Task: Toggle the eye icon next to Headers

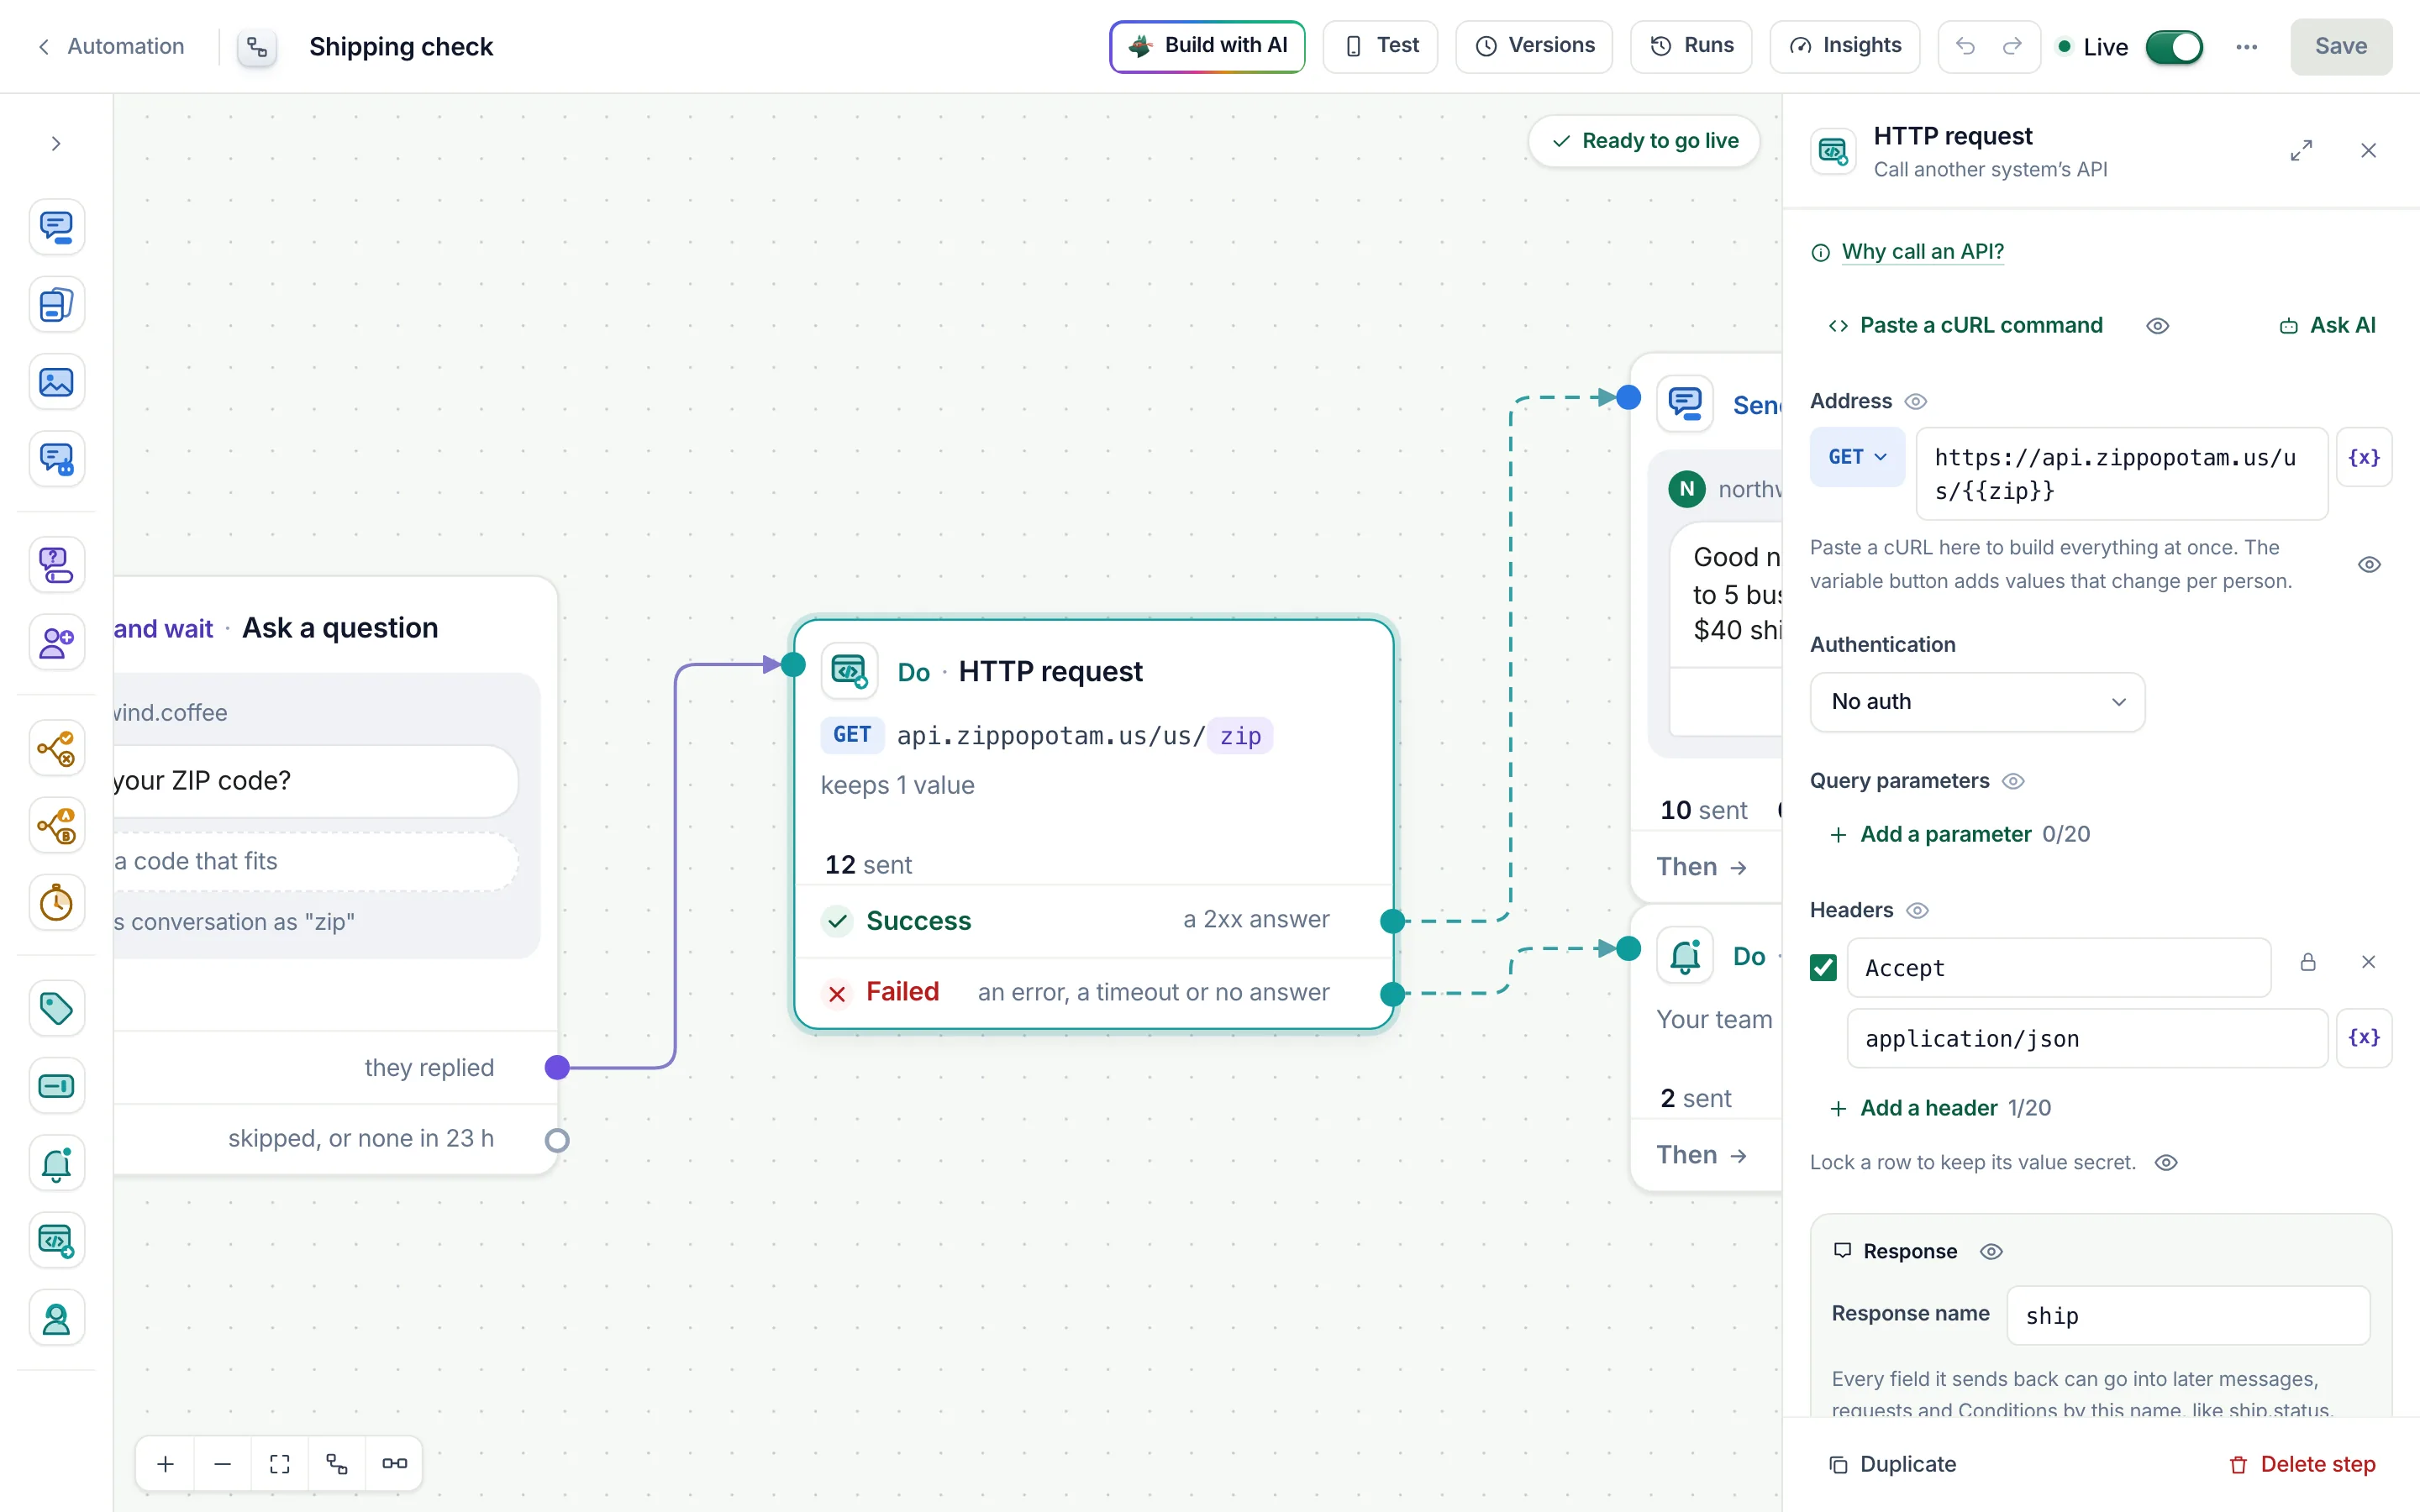Action: tap(1917, 911)
